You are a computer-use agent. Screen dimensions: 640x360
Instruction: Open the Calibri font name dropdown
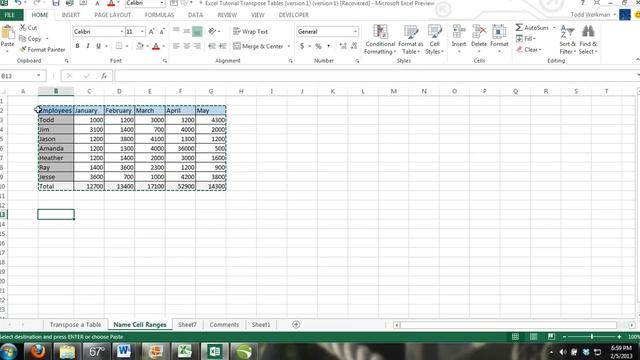tap(122, 31)
